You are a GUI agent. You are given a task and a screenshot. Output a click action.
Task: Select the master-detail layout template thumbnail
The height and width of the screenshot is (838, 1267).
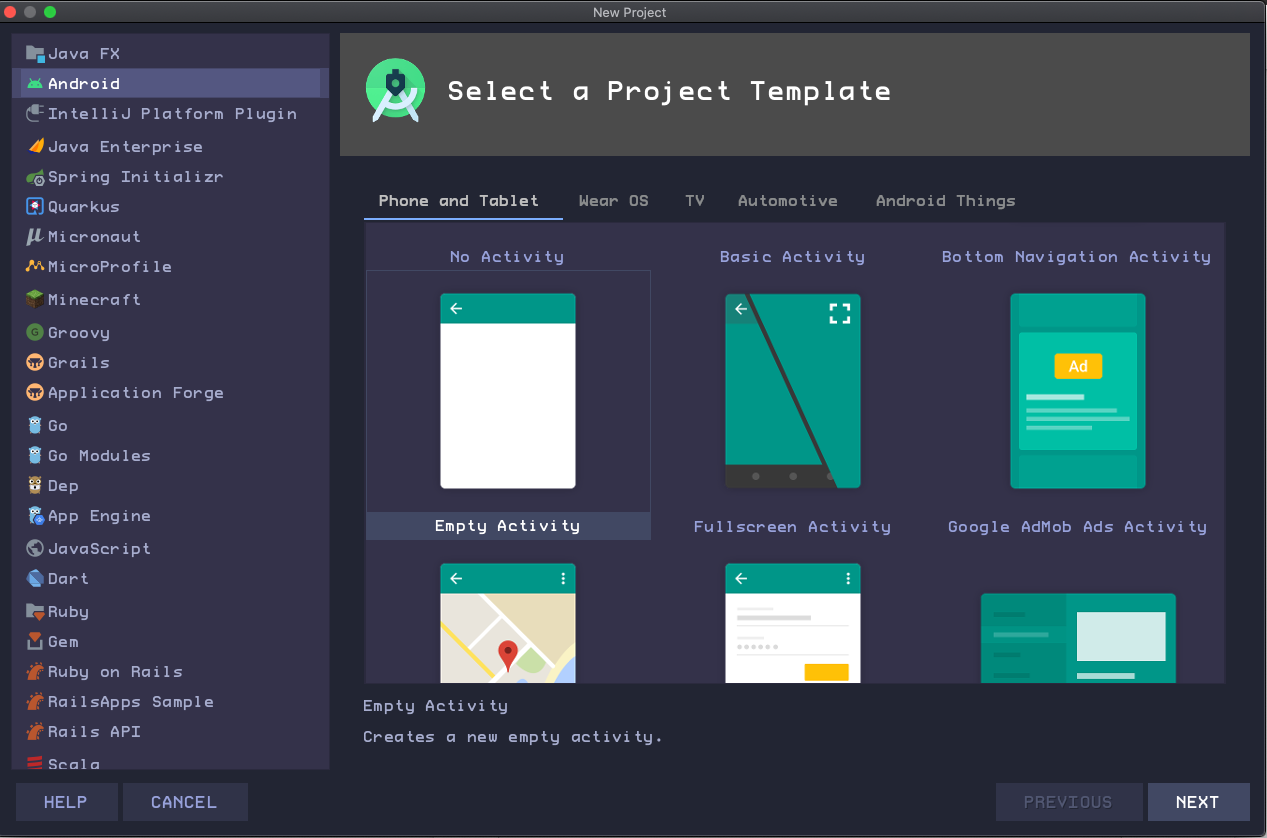(x=1078, y=638)
